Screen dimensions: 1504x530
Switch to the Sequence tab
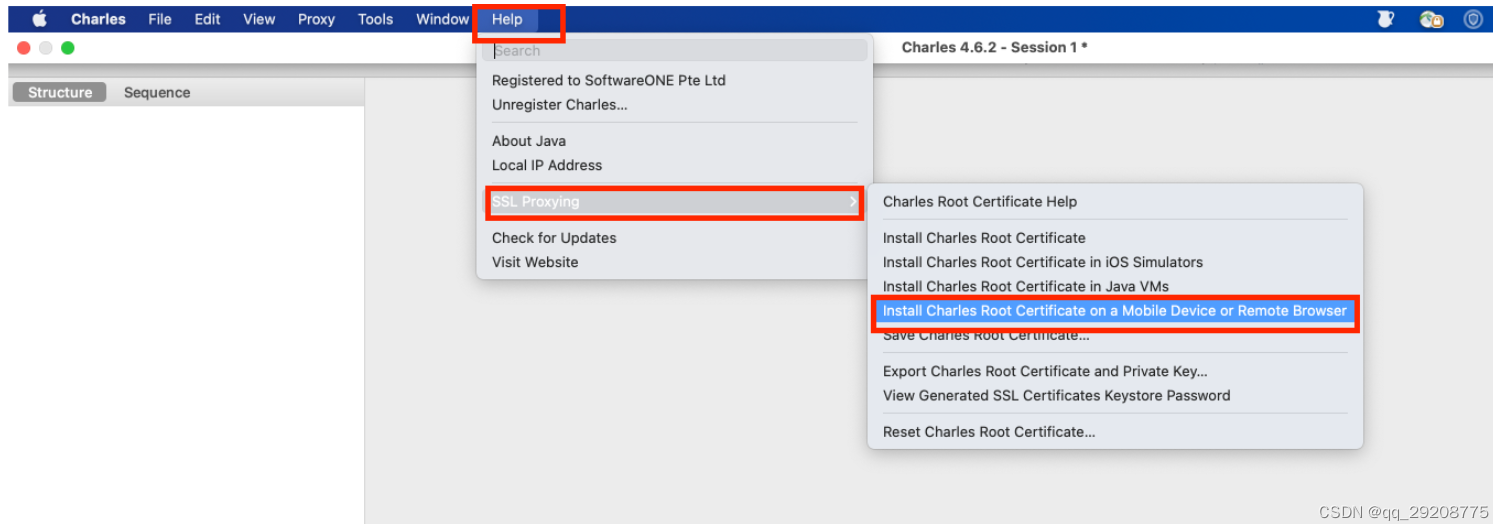157,92
